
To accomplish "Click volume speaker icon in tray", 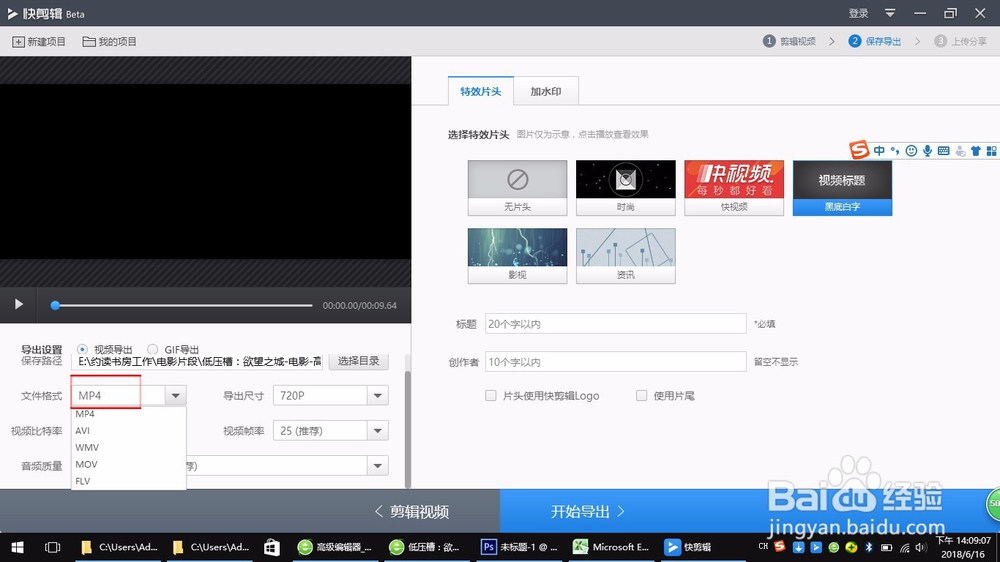I will pos(921,547).
